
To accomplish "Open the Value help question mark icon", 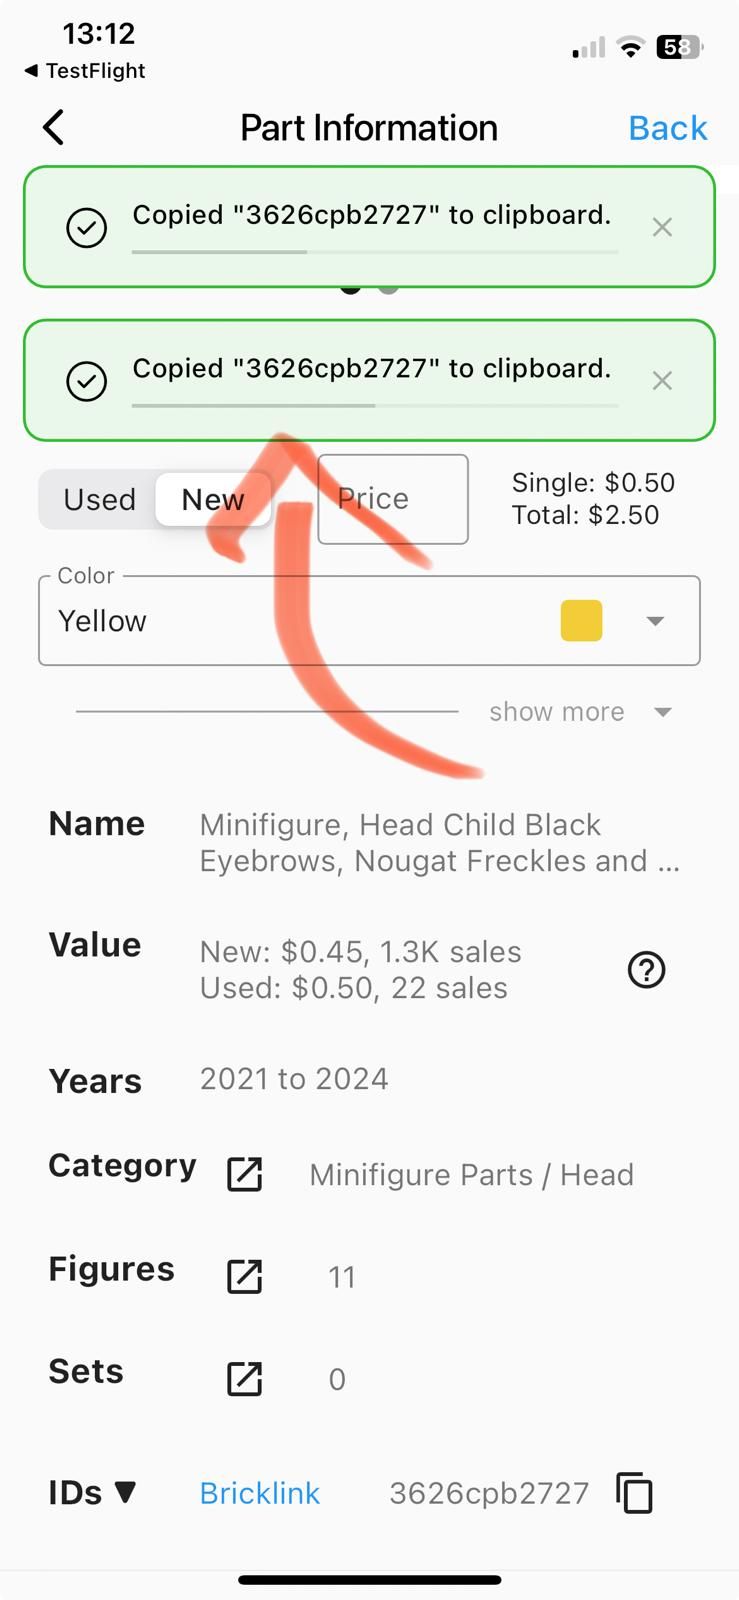I will point(646,969).
